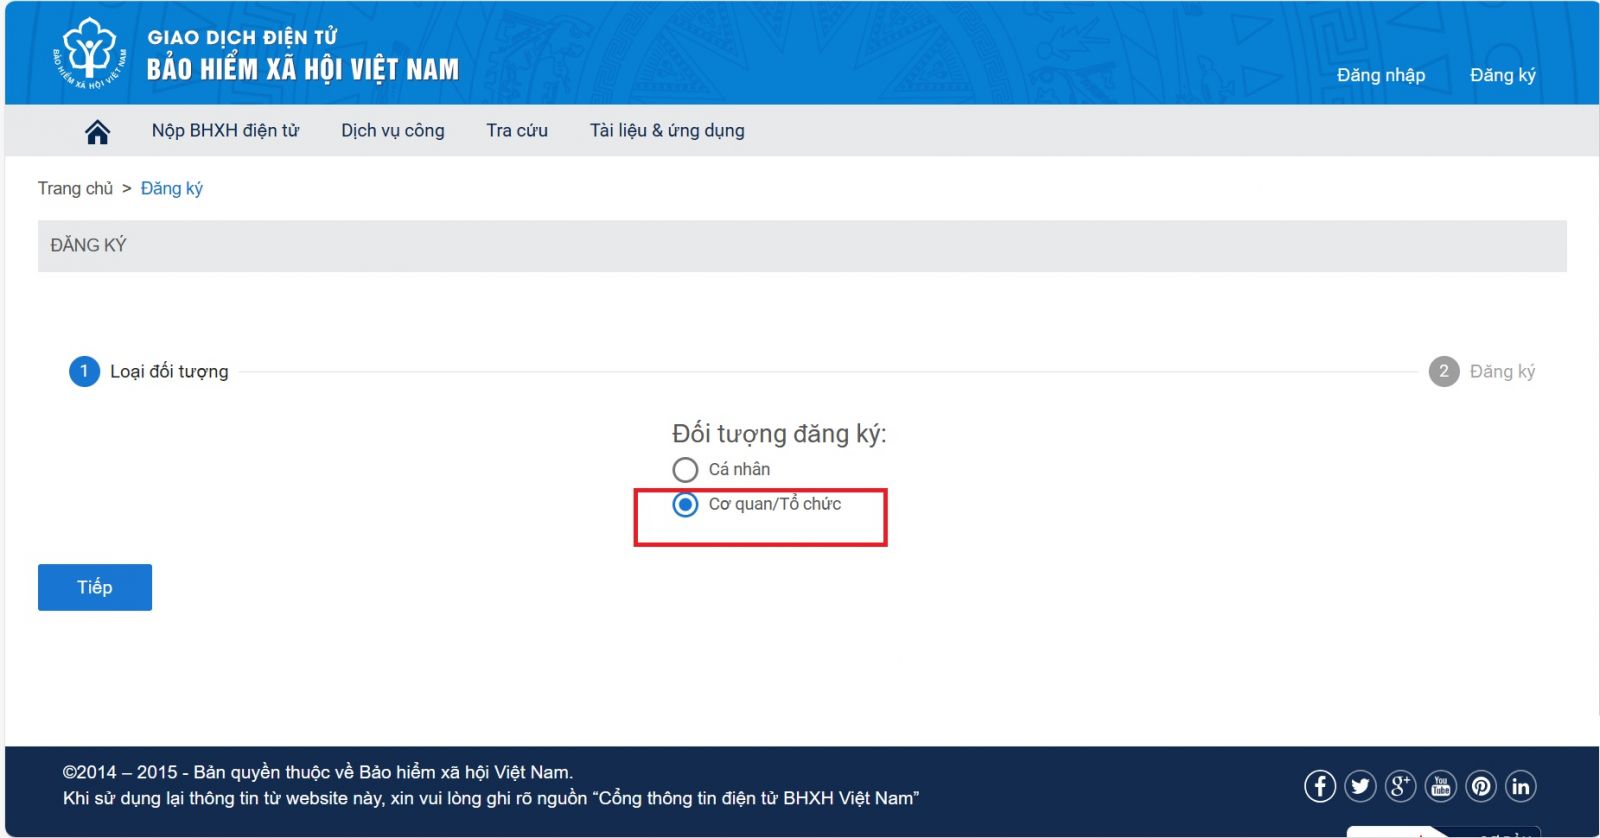Click step 2 Đăng ký indicator
The image size is (1600, 838).
coord(1444,372)
